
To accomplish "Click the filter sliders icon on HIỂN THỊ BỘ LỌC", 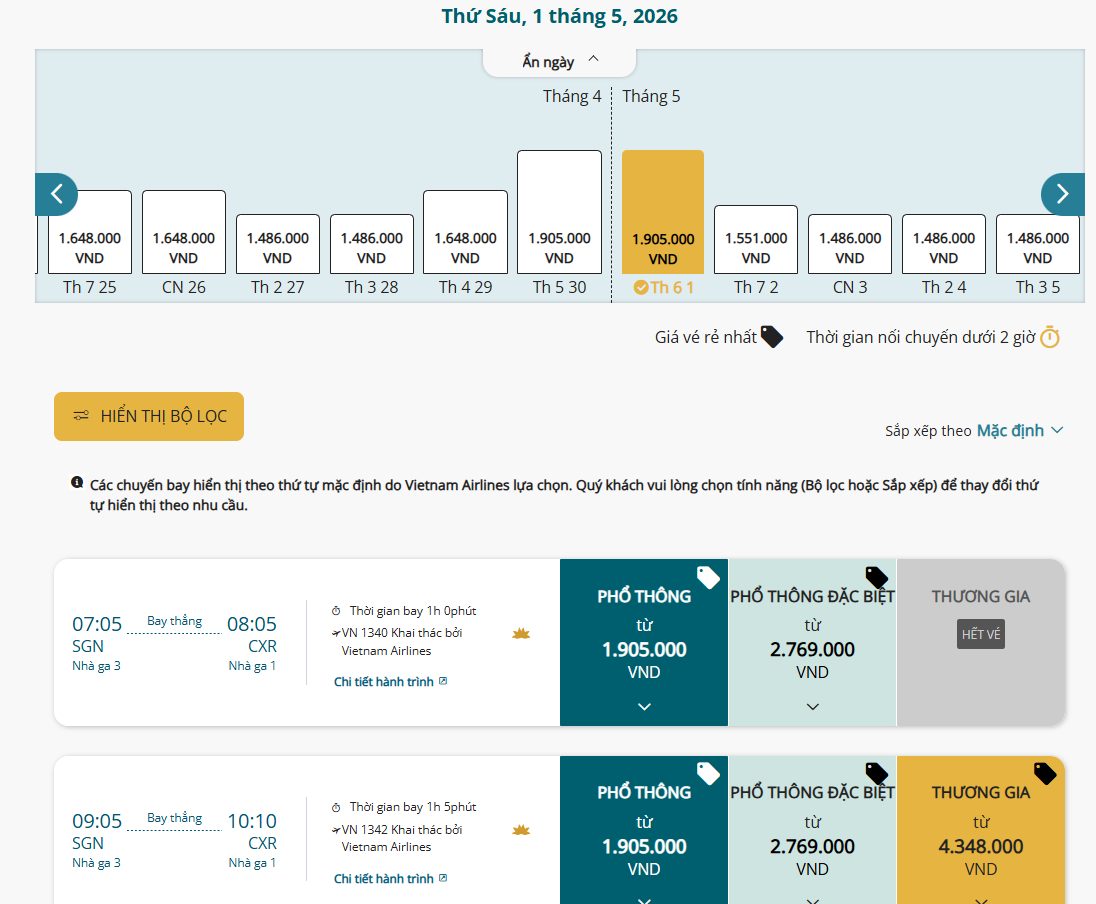I will coord(81,416).
